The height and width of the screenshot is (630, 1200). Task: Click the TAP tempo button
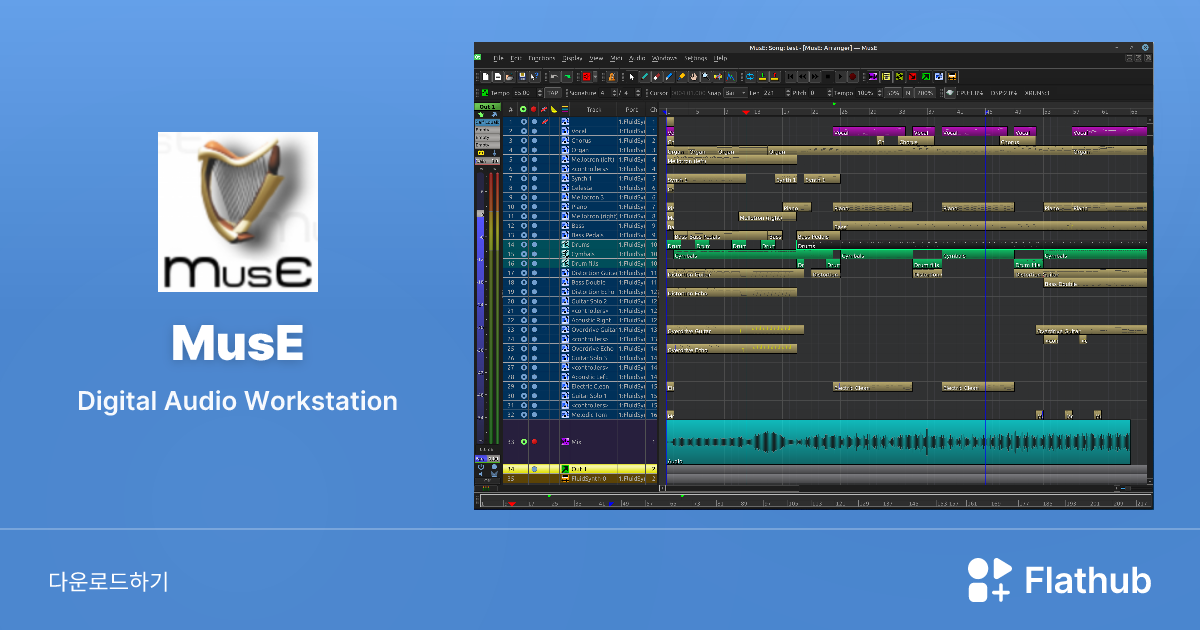[x=553, y=92]
